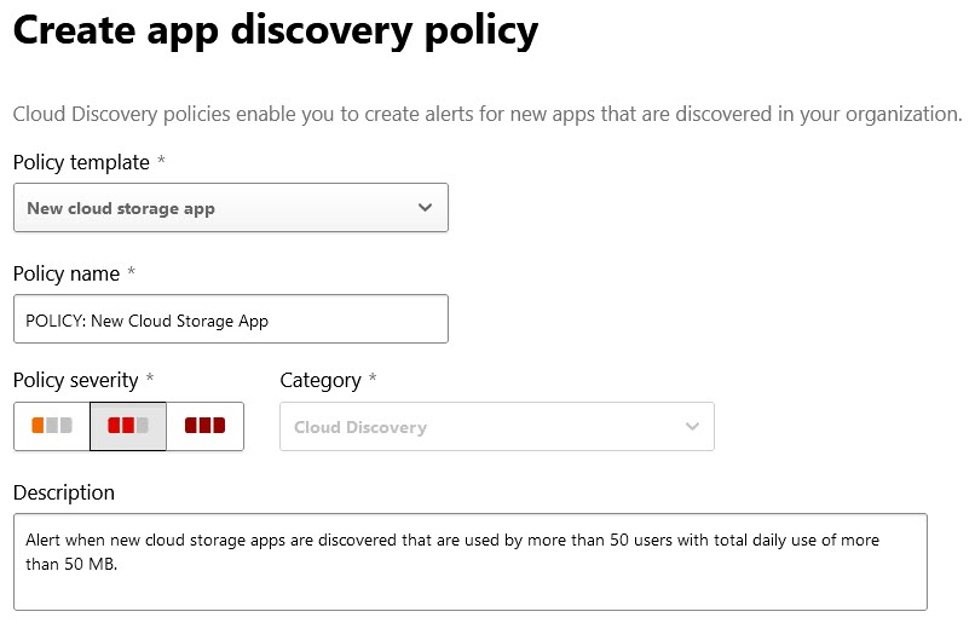975x623 pixels.
Task: Select the low severity indicator
Action: click(x=51, y=426)
